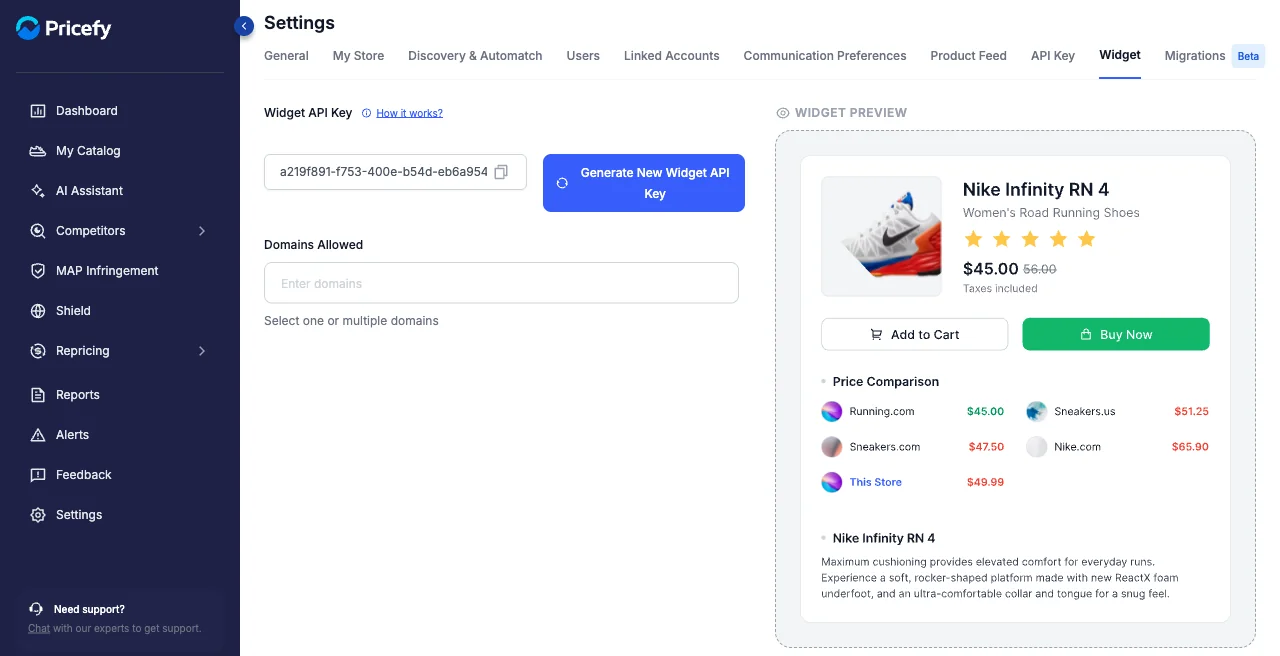Click the Sneakers.com store logo
This screenshot has height=656, width=1280.
tap(832, 447)
